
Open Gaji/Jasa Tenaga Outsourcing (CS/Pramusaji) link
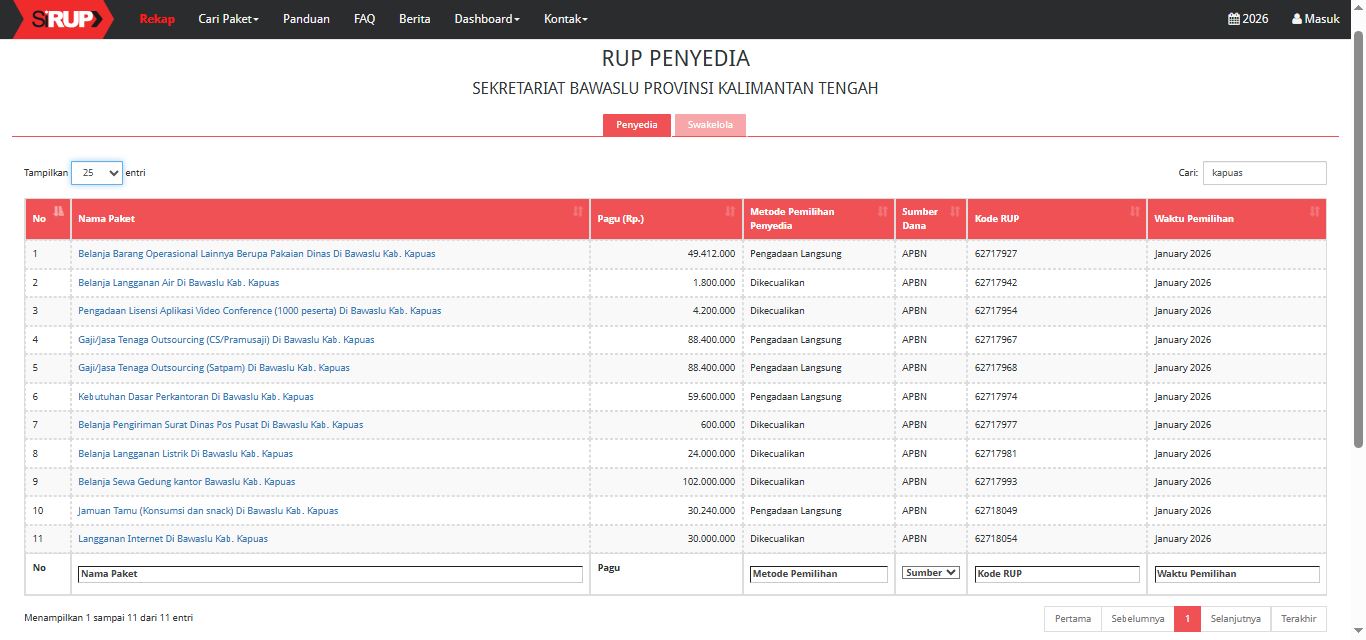[226, 340]
